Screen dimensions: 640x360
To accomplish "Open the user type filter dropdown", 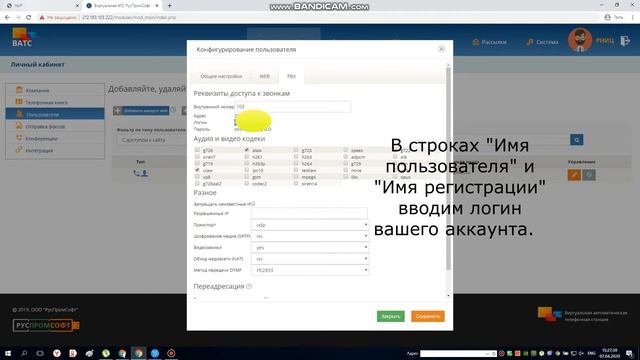I will pyautogui.click(x=152, y=140).
